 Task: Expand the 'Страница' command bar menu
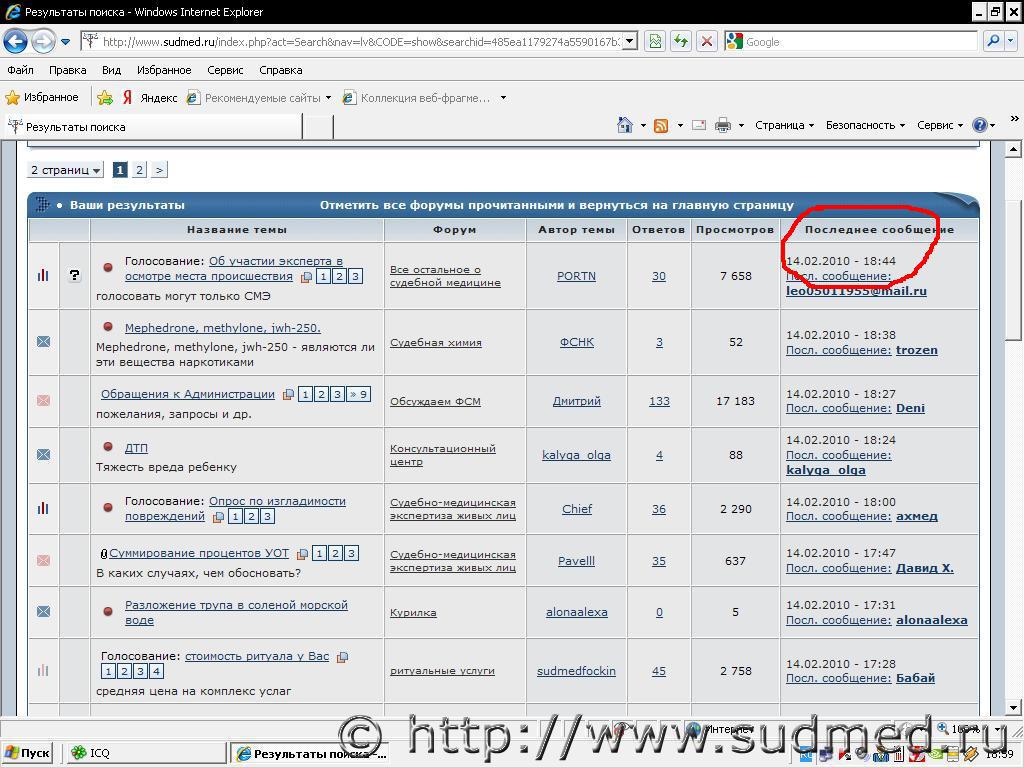pyautogui.click(x=784, y=125)
